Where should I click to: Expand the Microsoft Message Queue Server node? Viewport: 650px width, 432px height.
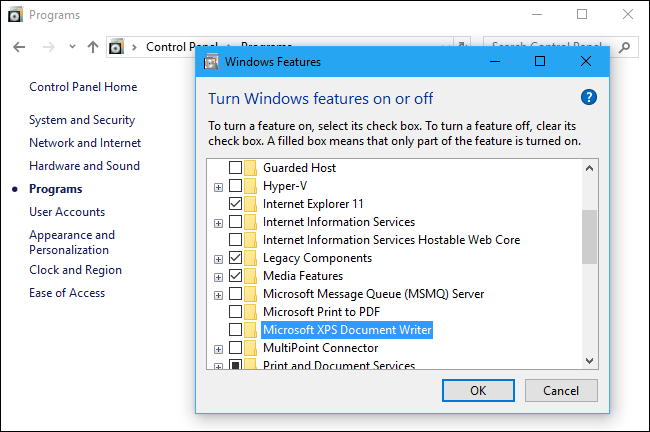point(218,295)
